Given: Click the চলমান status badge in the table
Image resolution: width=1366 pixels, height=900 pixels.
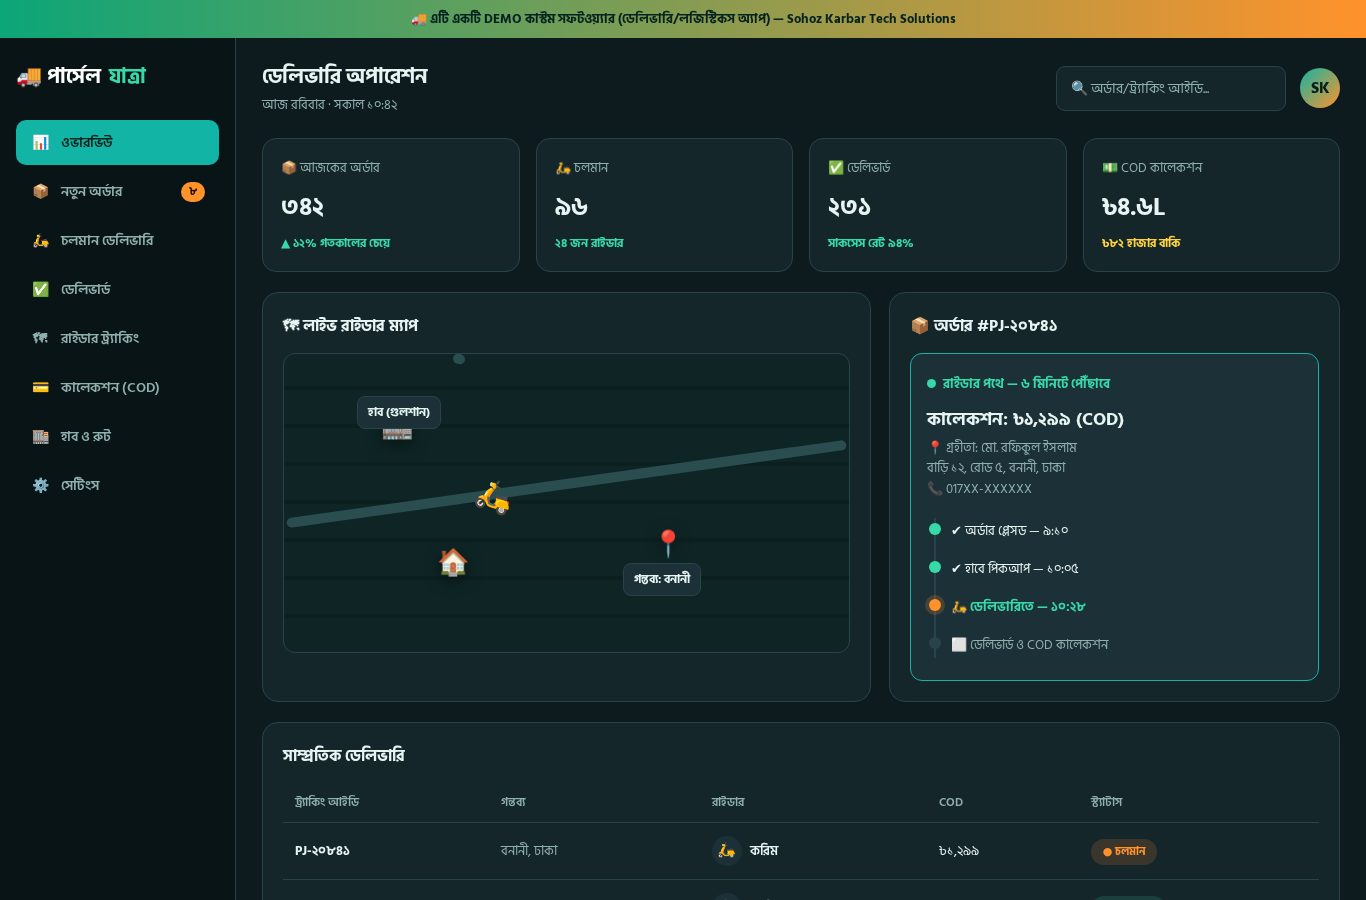Looking at the screenshot, I should pos(1124,851).
